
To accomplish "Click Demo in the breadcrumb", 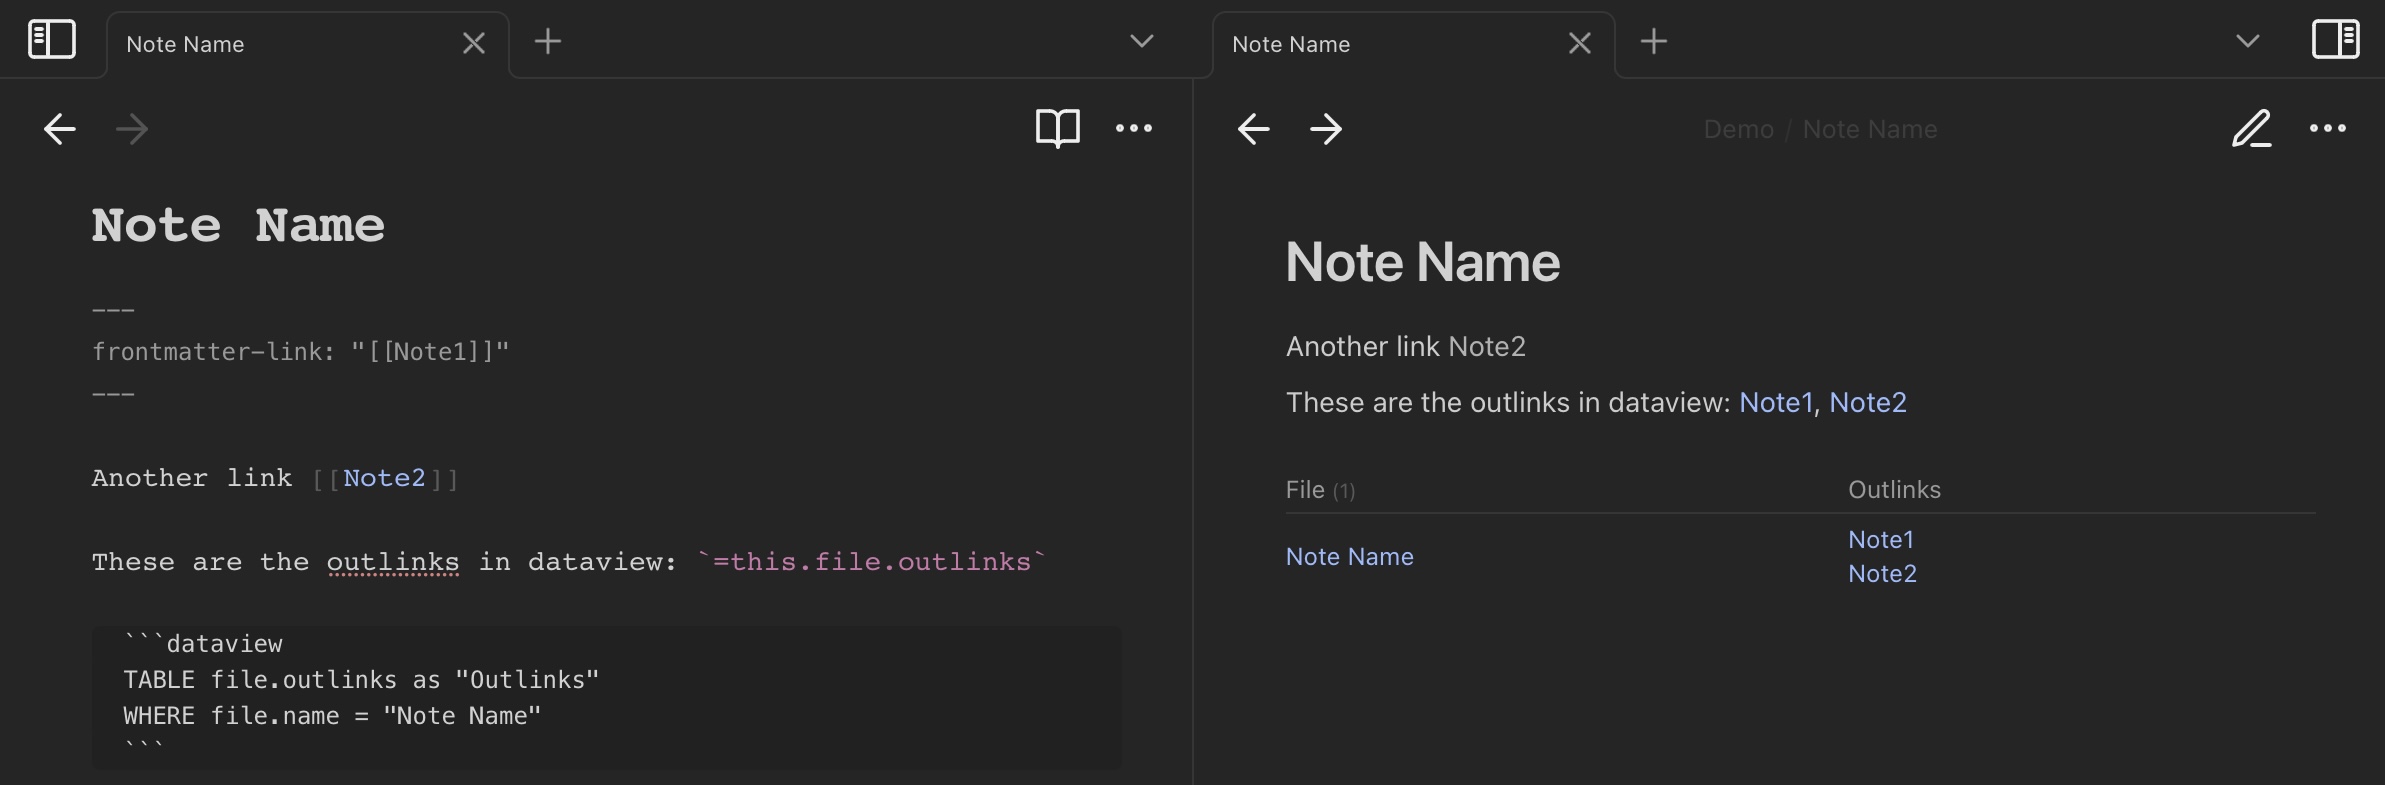I will pos(1739,130).
